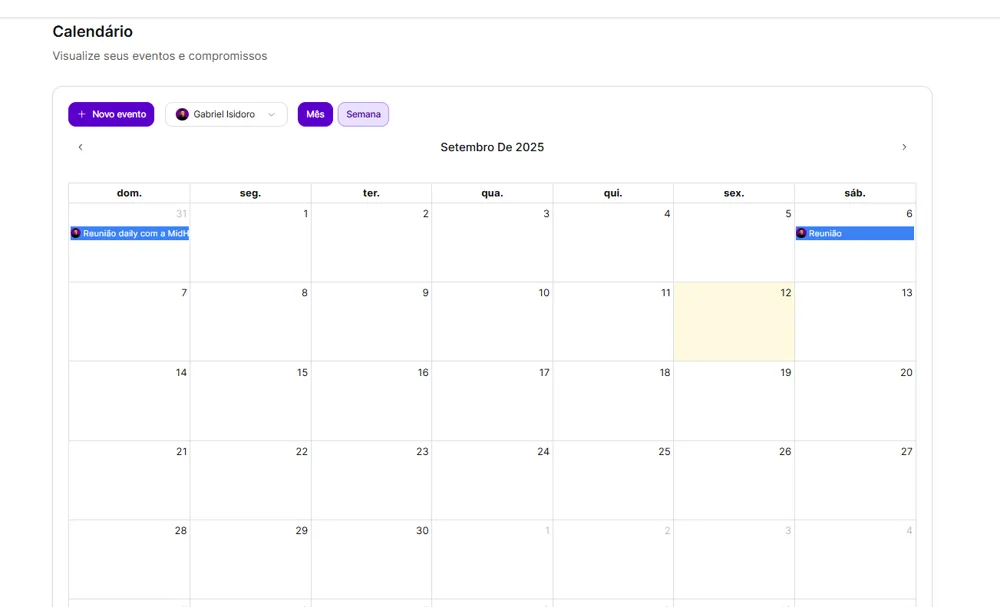Screen dimensions: 1000x607
Task: Open the Reunião daily com a MidH event
Action: click(129, 233)
